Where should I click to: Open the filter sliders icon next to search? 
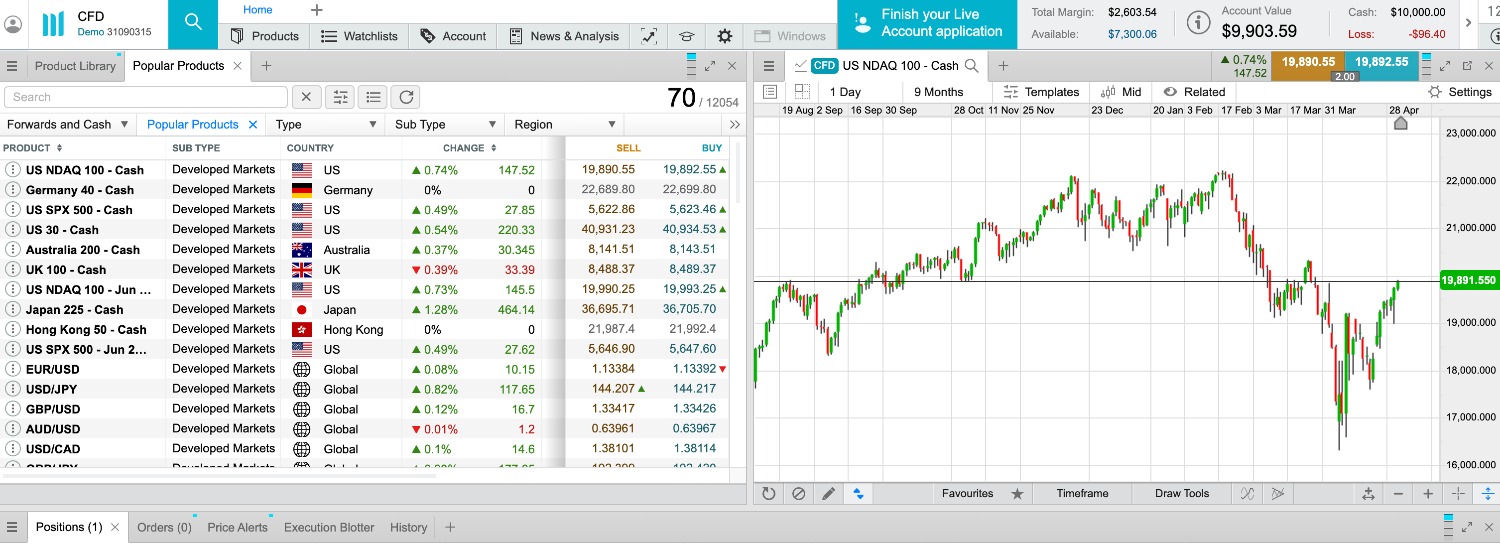340,97
